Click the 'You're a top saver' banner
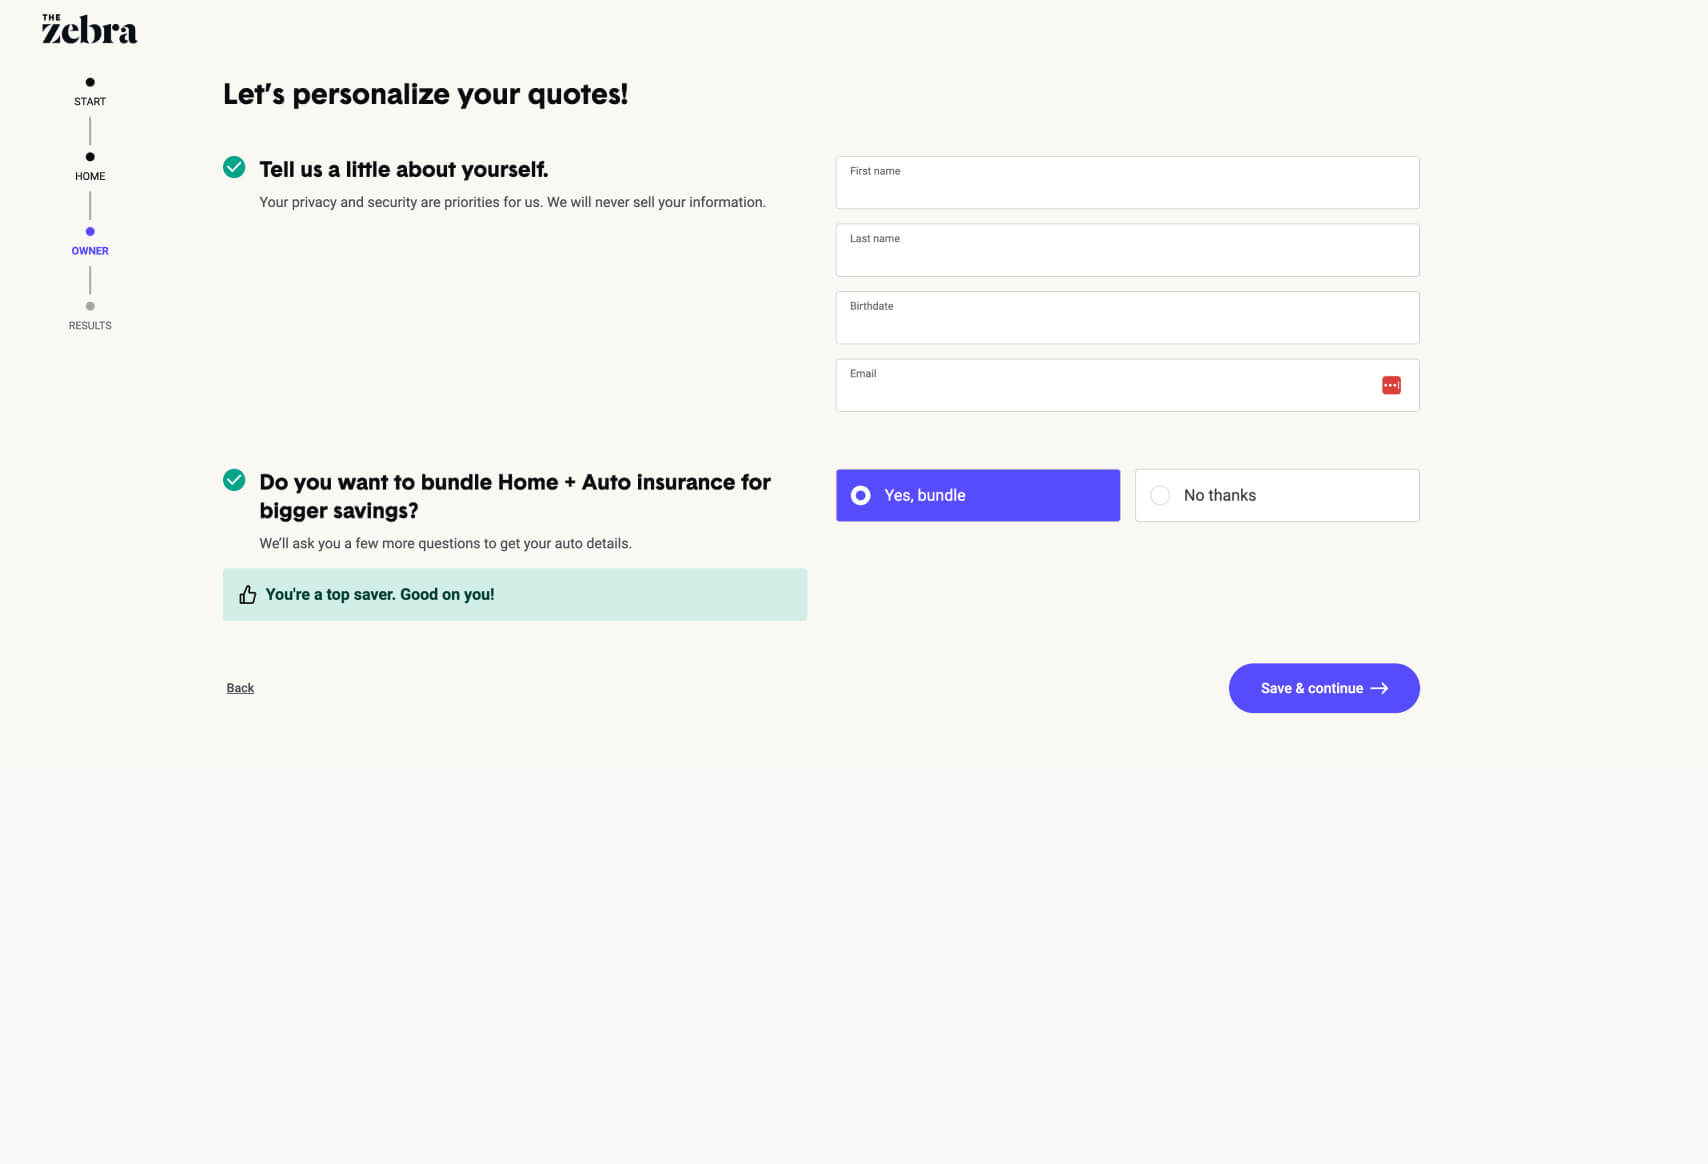The height and width of the screenshot is (1164, 1708). (x=514, y=595)
